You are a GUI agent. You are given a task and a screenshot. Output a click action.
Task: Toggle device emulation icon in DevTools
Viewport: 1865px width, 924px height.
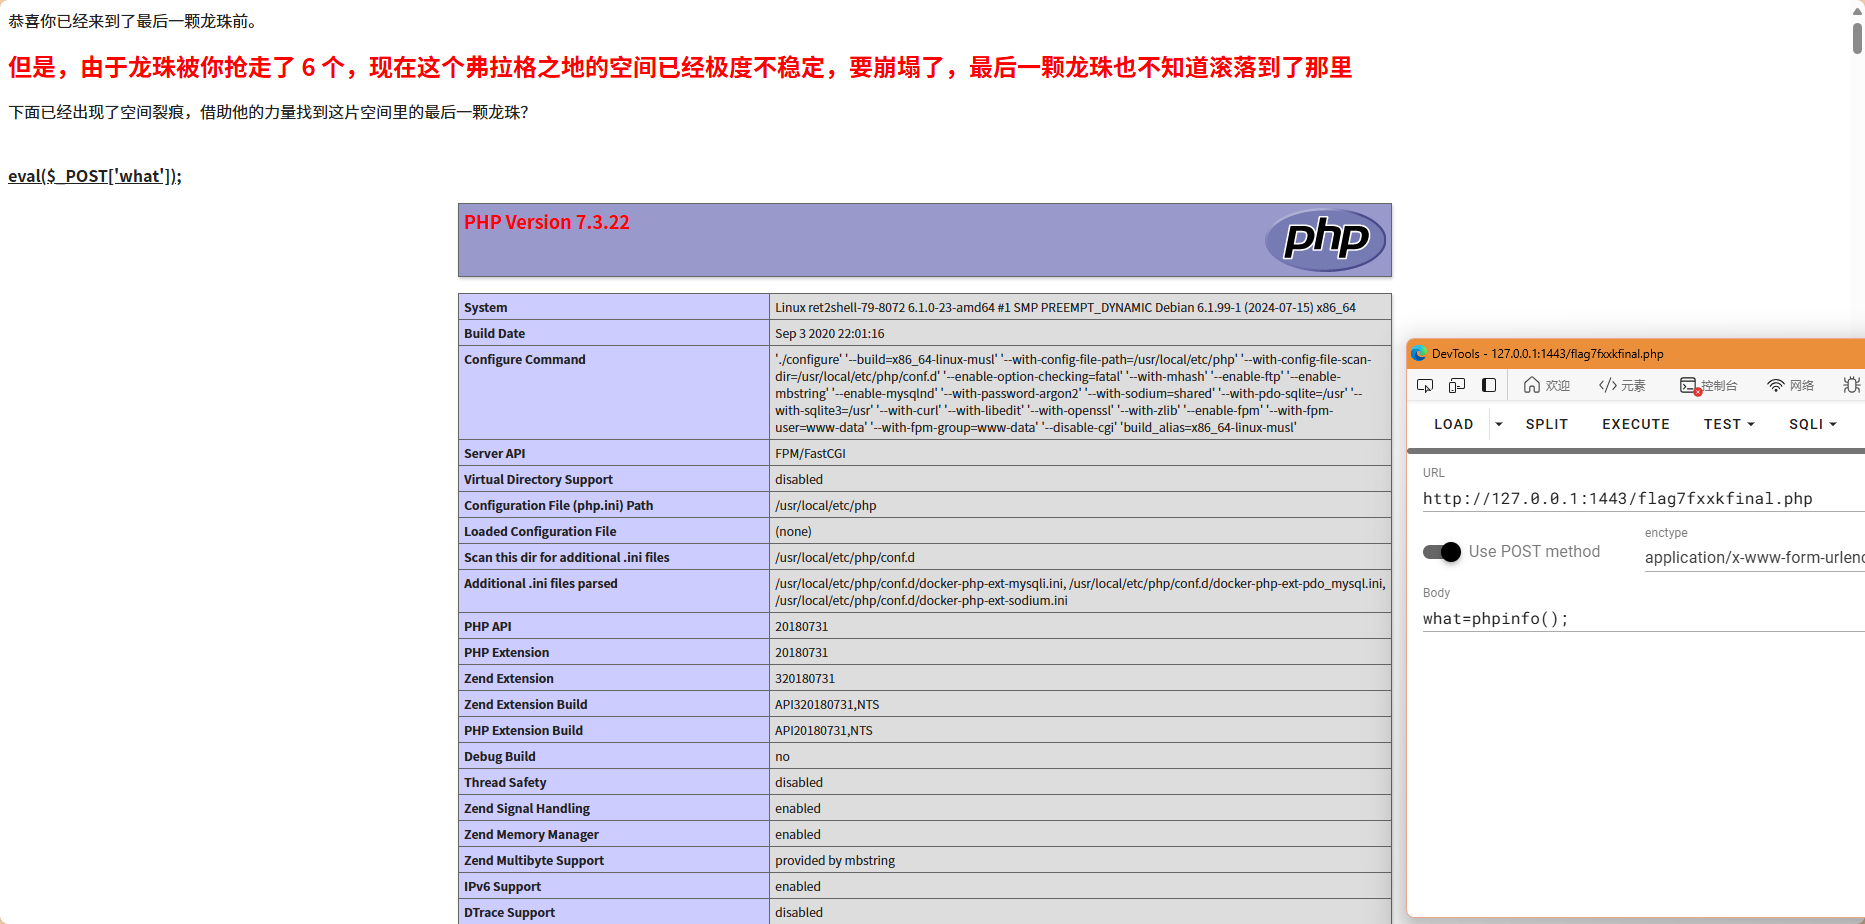[1457, 385]
